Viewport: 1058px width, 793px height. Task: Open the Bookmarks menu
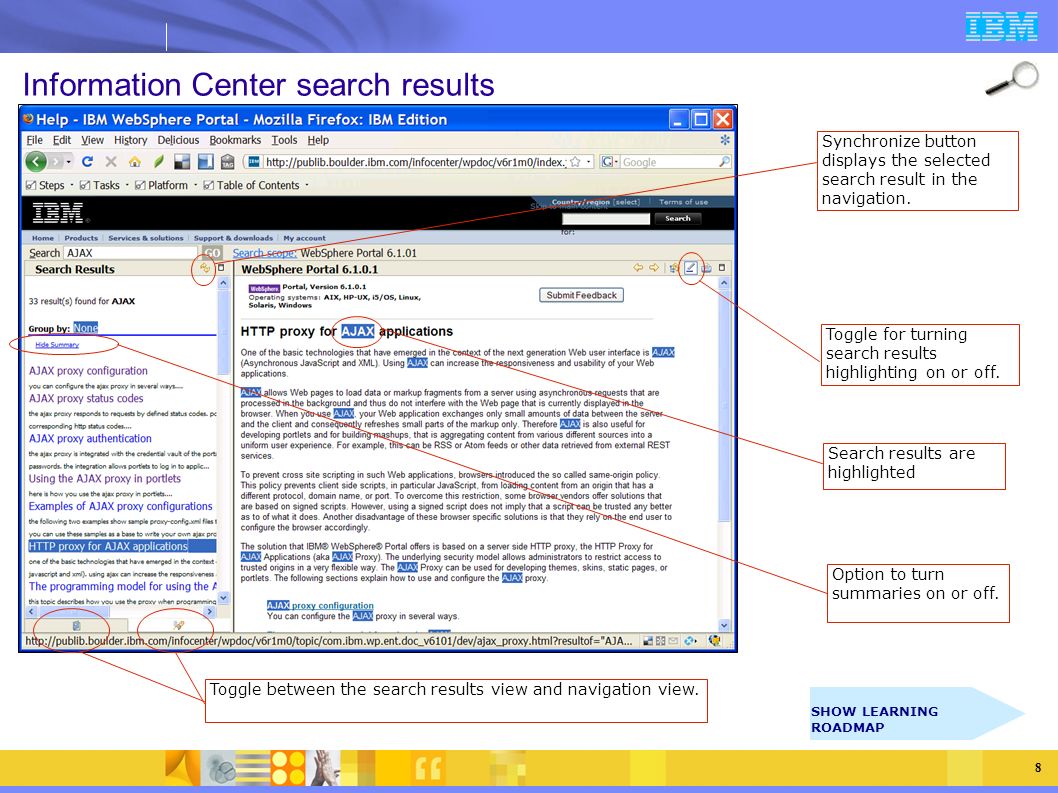235,140
